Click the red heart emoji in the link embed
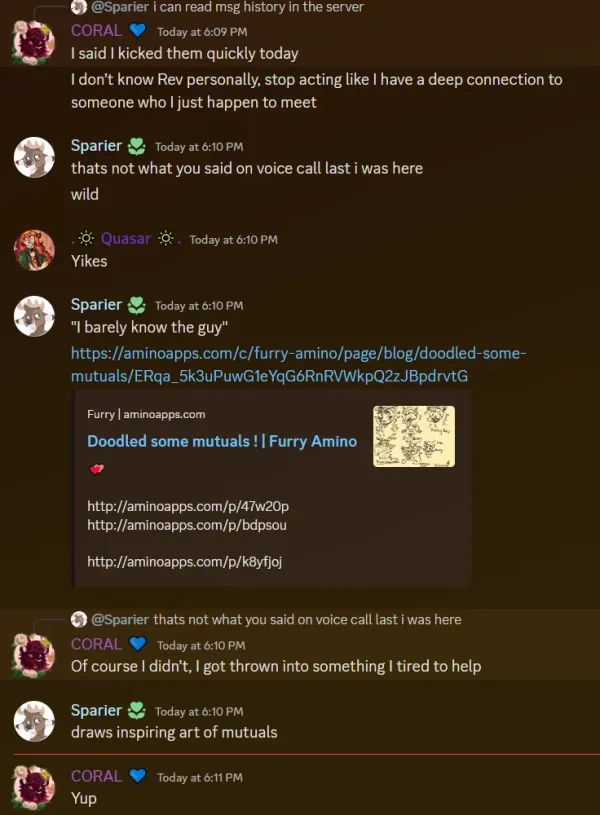Viewport: 600px width, 815px height. click(97, 469)
